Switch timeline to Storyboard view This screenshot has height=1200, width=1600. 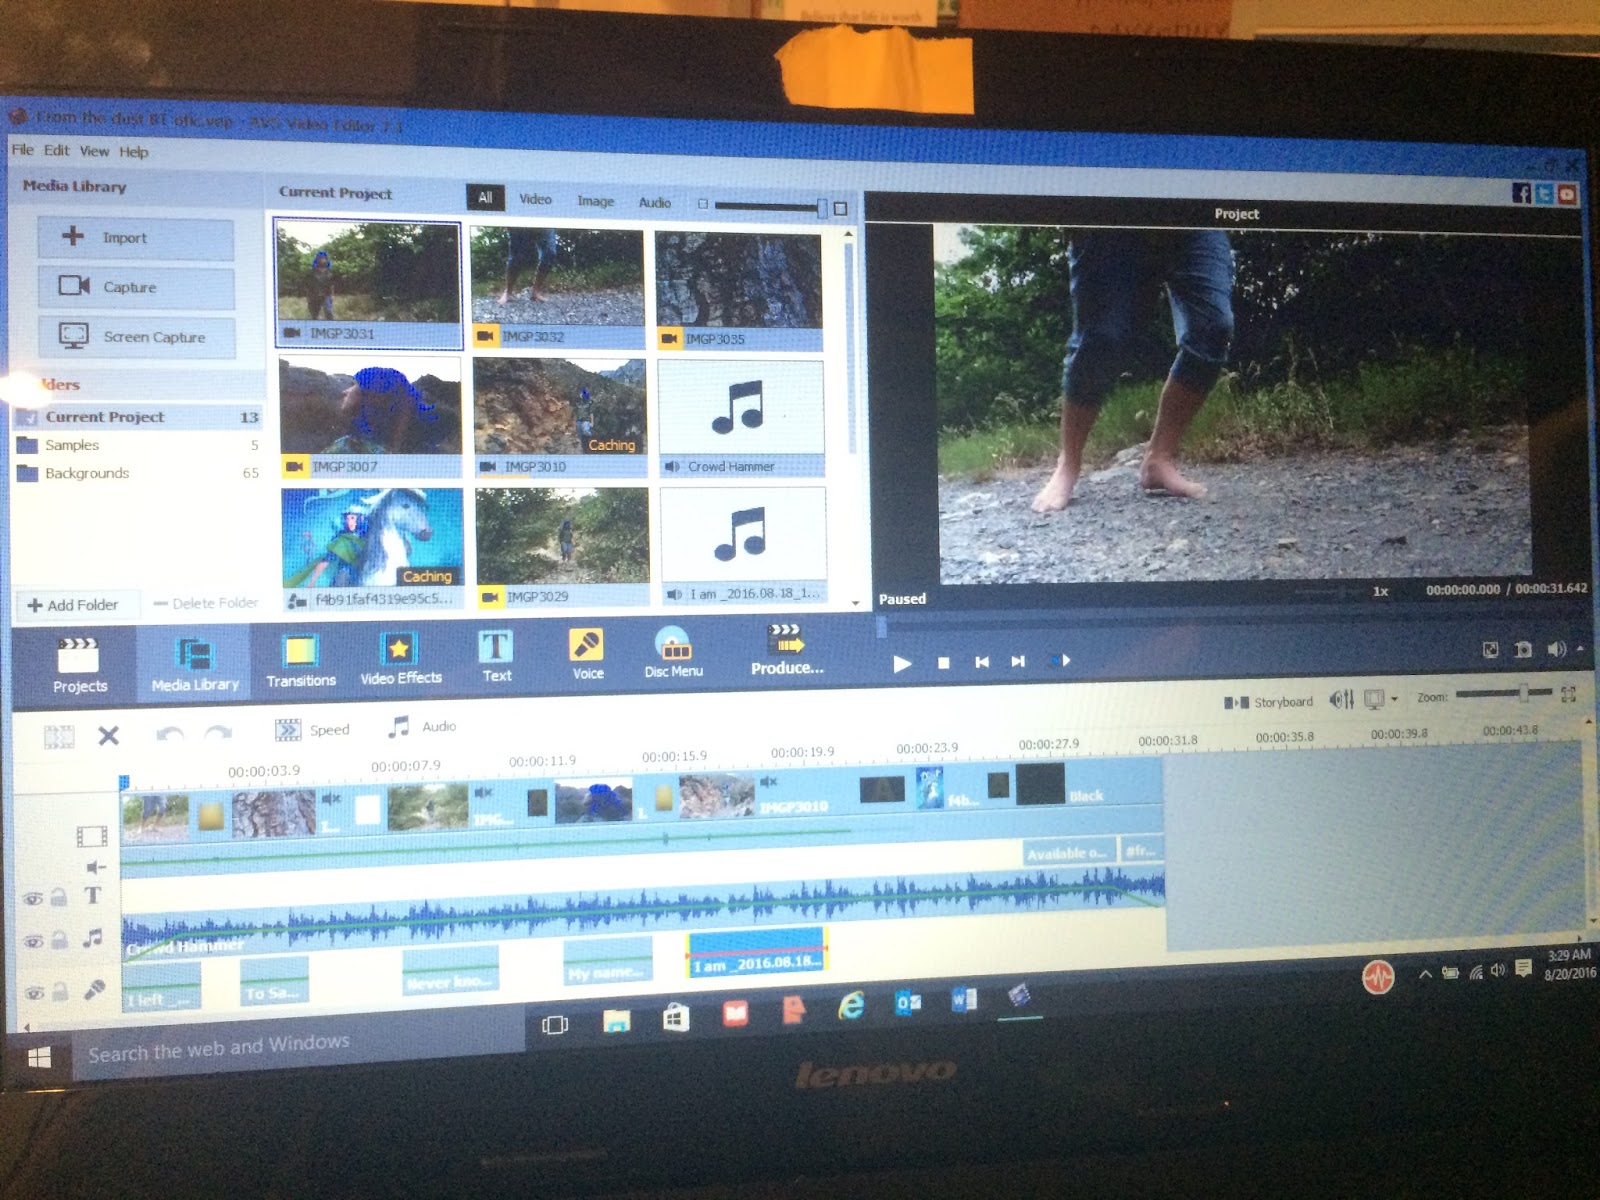click(x=1268, y=702)
